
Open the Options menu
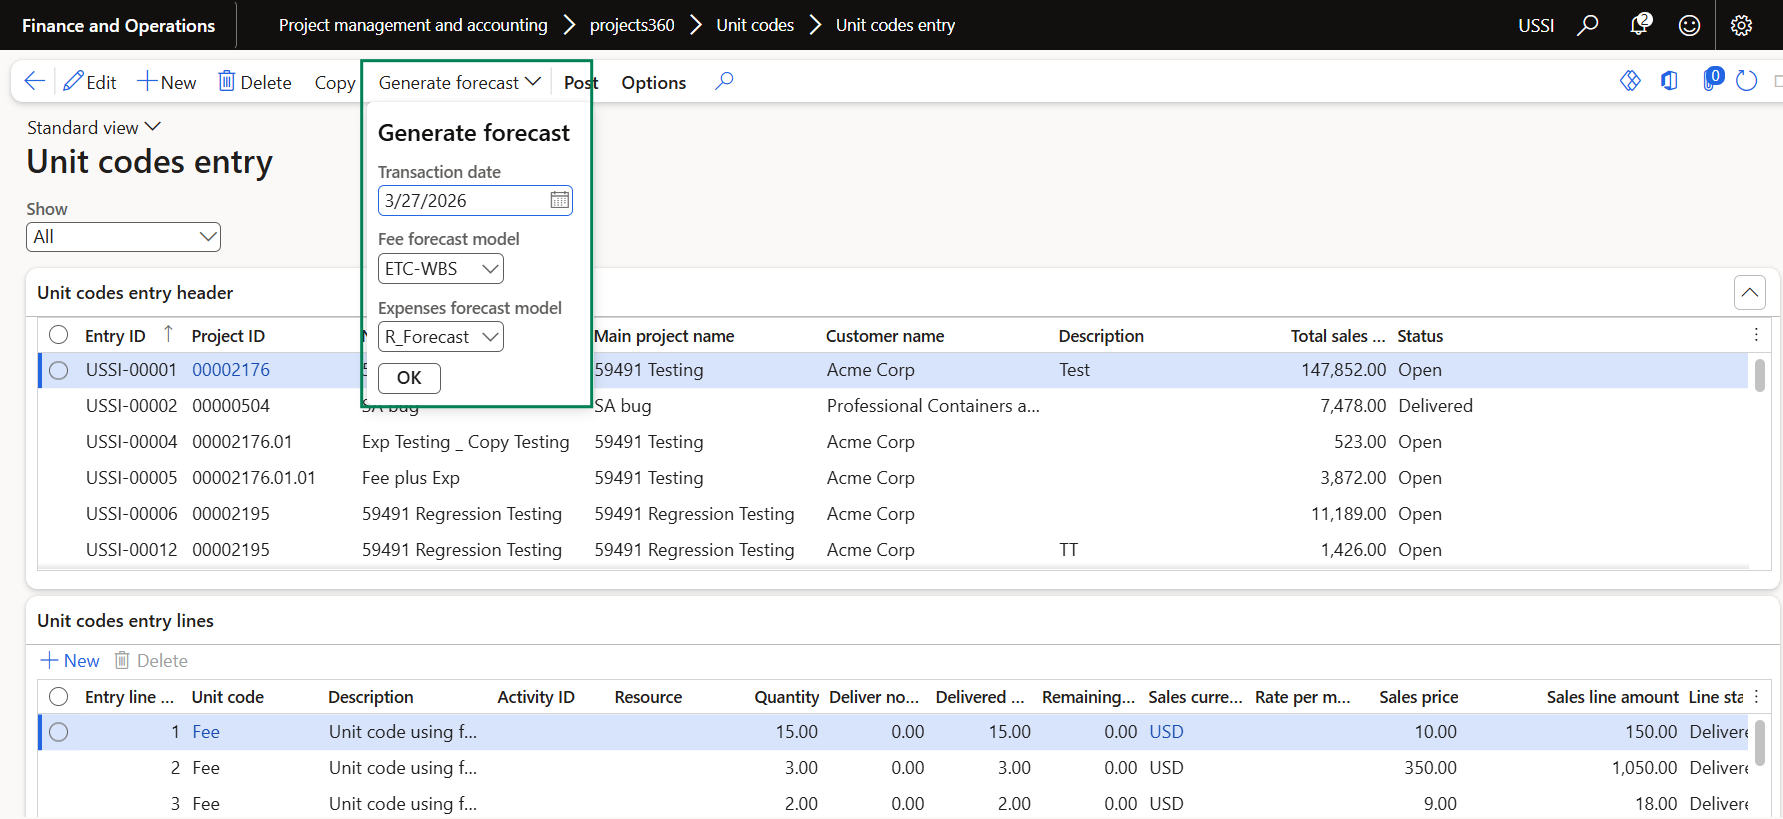tap(653, 83)
